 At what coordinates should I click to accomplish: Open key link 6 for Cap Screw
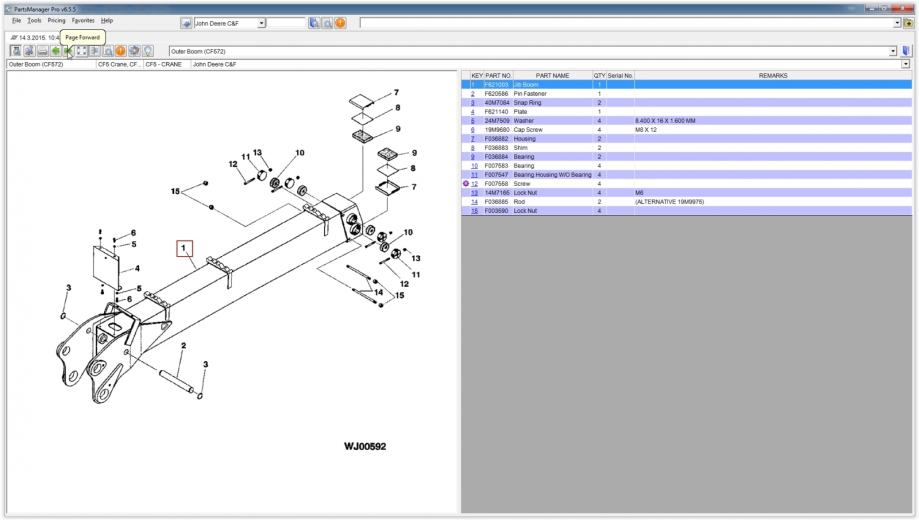click(x=472, y=130)
